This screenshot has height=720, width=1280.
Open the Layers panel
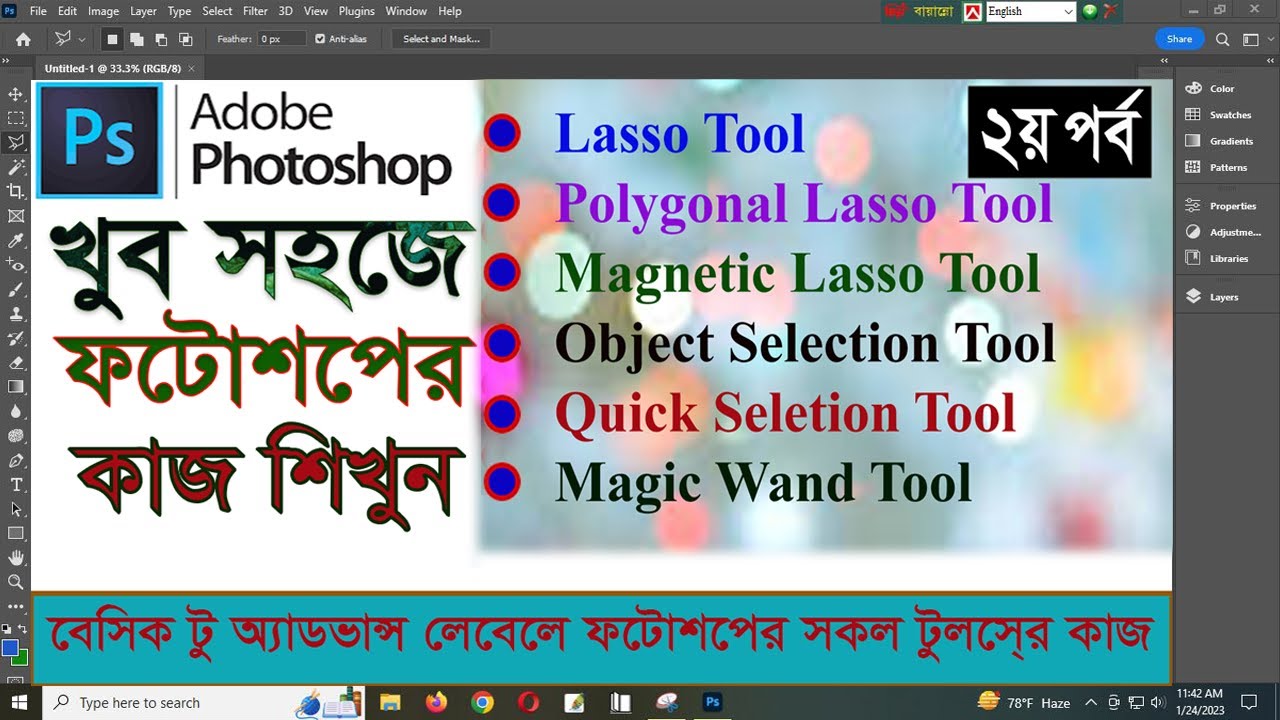coord(1212,297)
